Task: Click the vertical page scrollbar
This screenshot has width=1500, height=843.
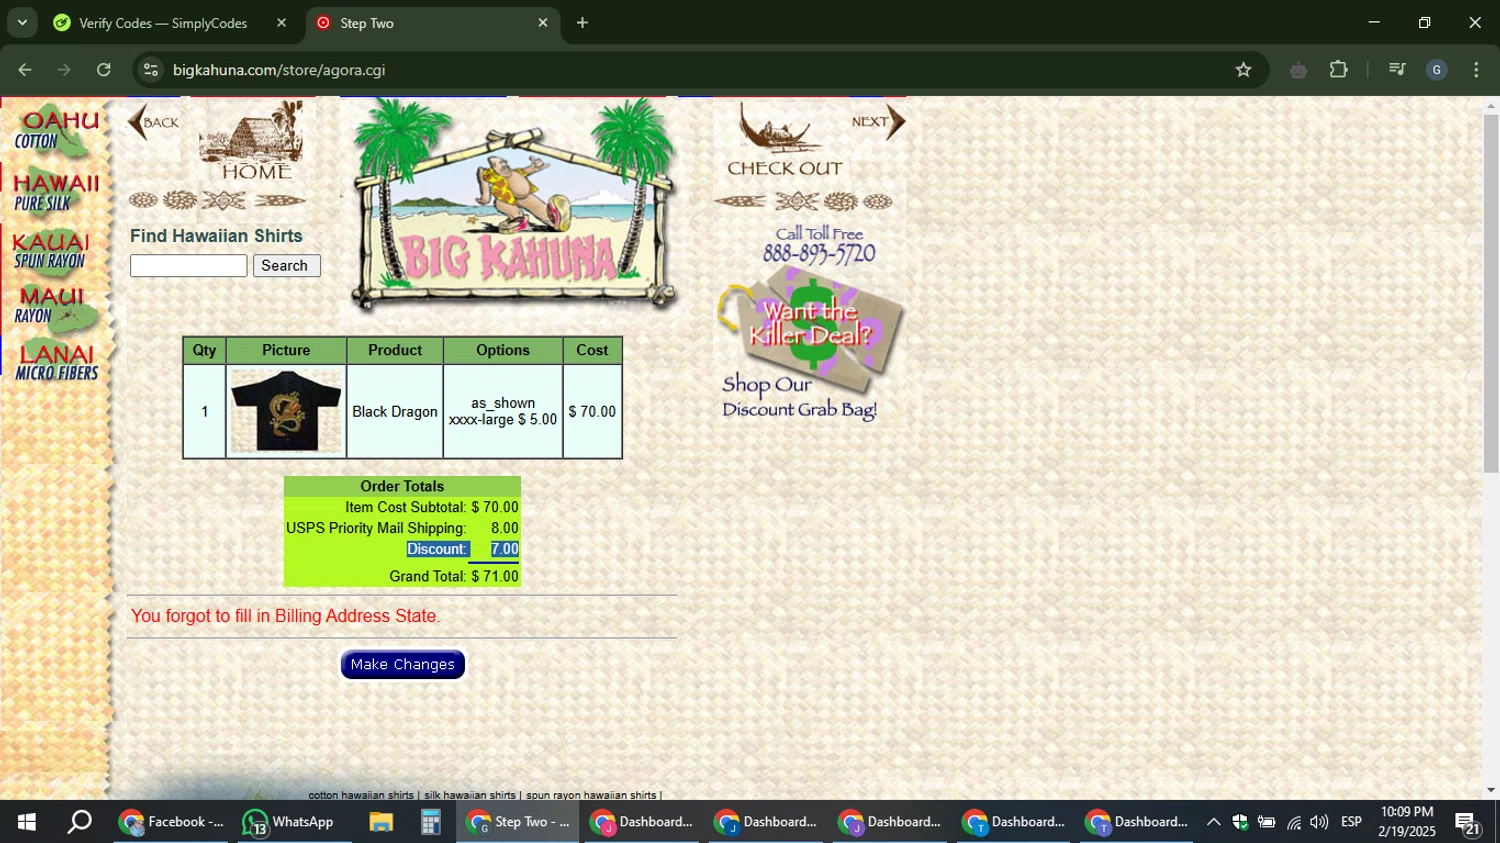Action: click(x=1491, y=293)
